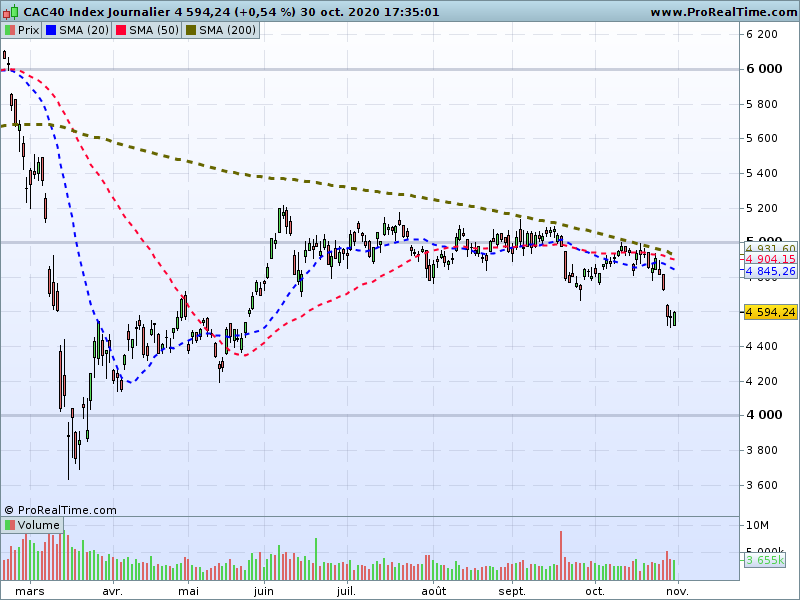The image size is (800, 600).
Task: Click the 5 200 price axis label
Action: (762, 208)
